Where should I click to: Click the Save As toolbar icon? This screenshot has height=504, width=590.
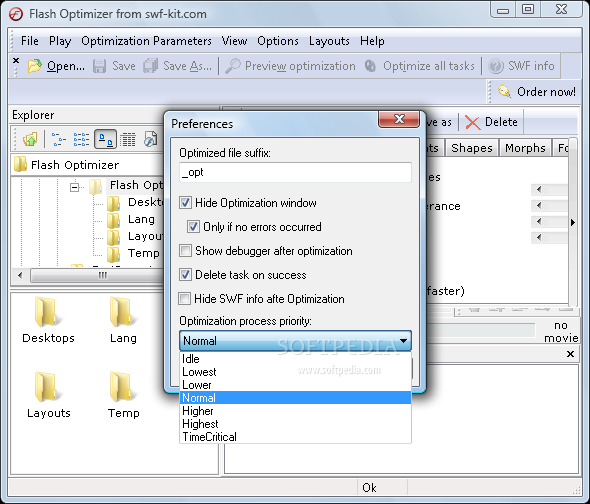(x=151, y=66)
